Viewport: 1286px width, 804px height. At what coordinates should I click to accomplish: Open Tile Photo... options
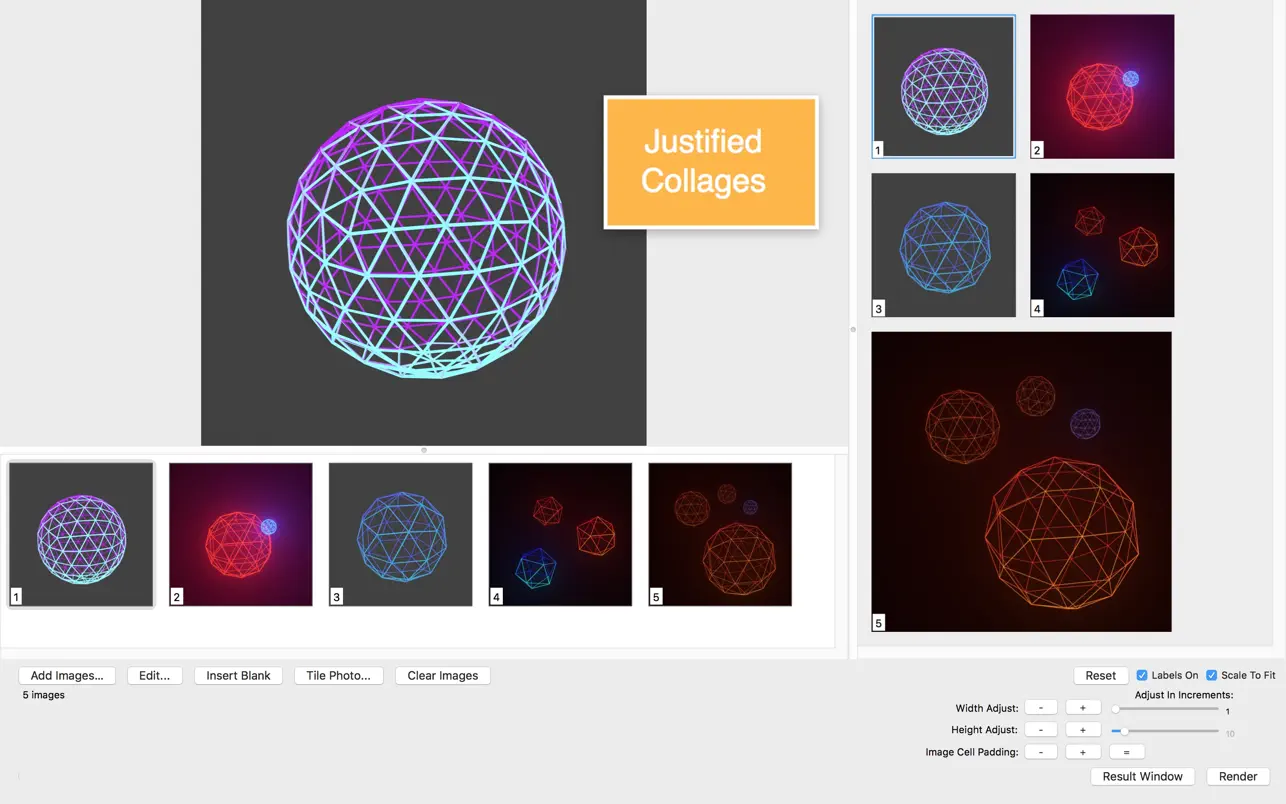pyautogui.click(x=338, y=676)
